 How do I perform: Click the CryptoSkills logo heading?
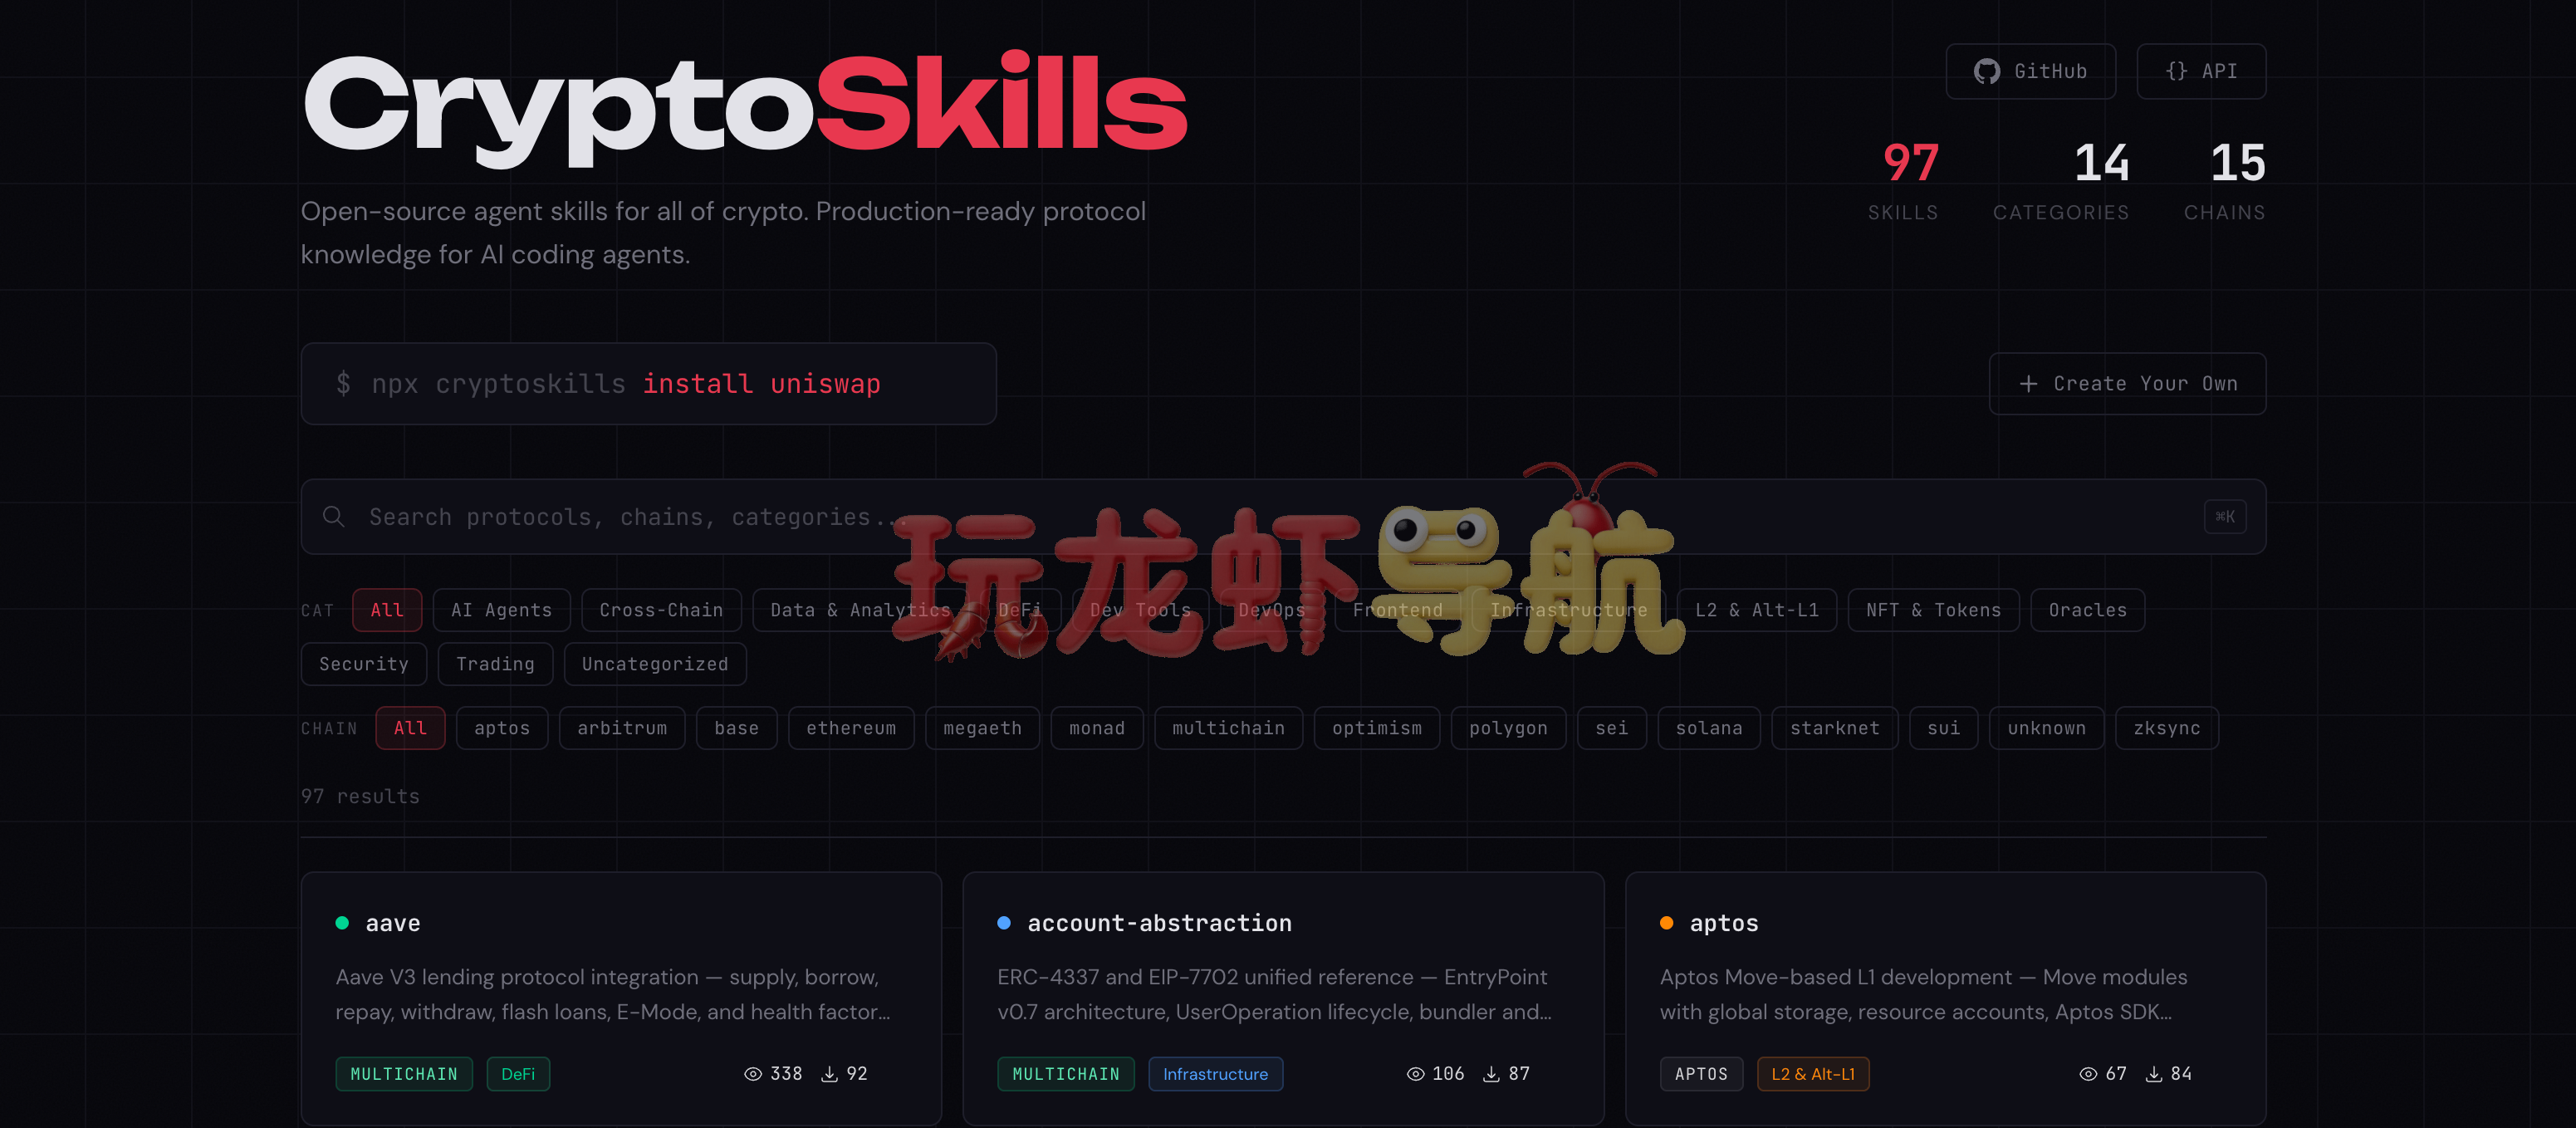745,108
